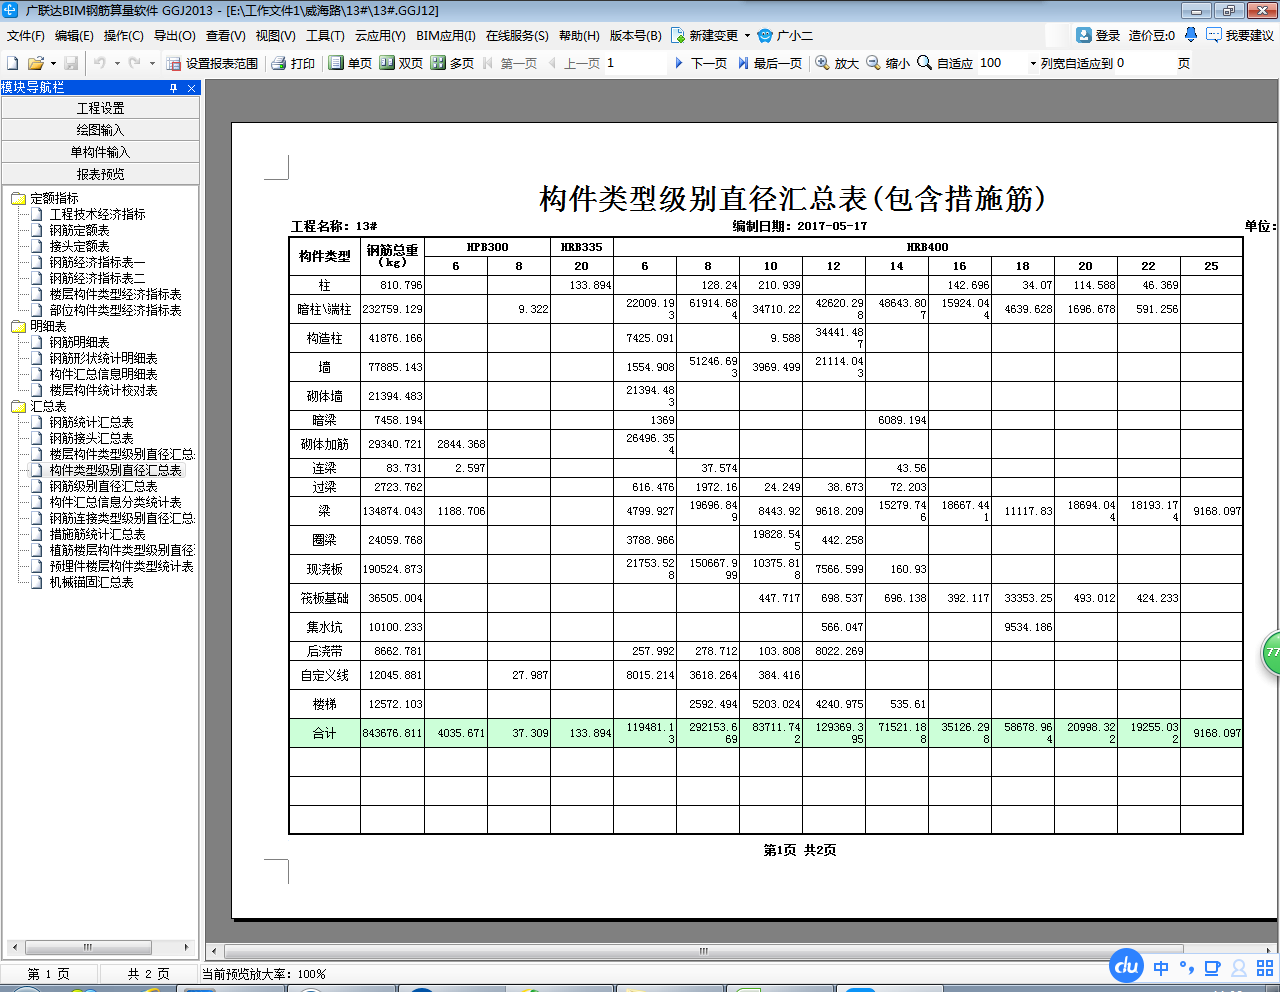Open the 工具(T) menu

pyautogui.click(x=325, y=35)
